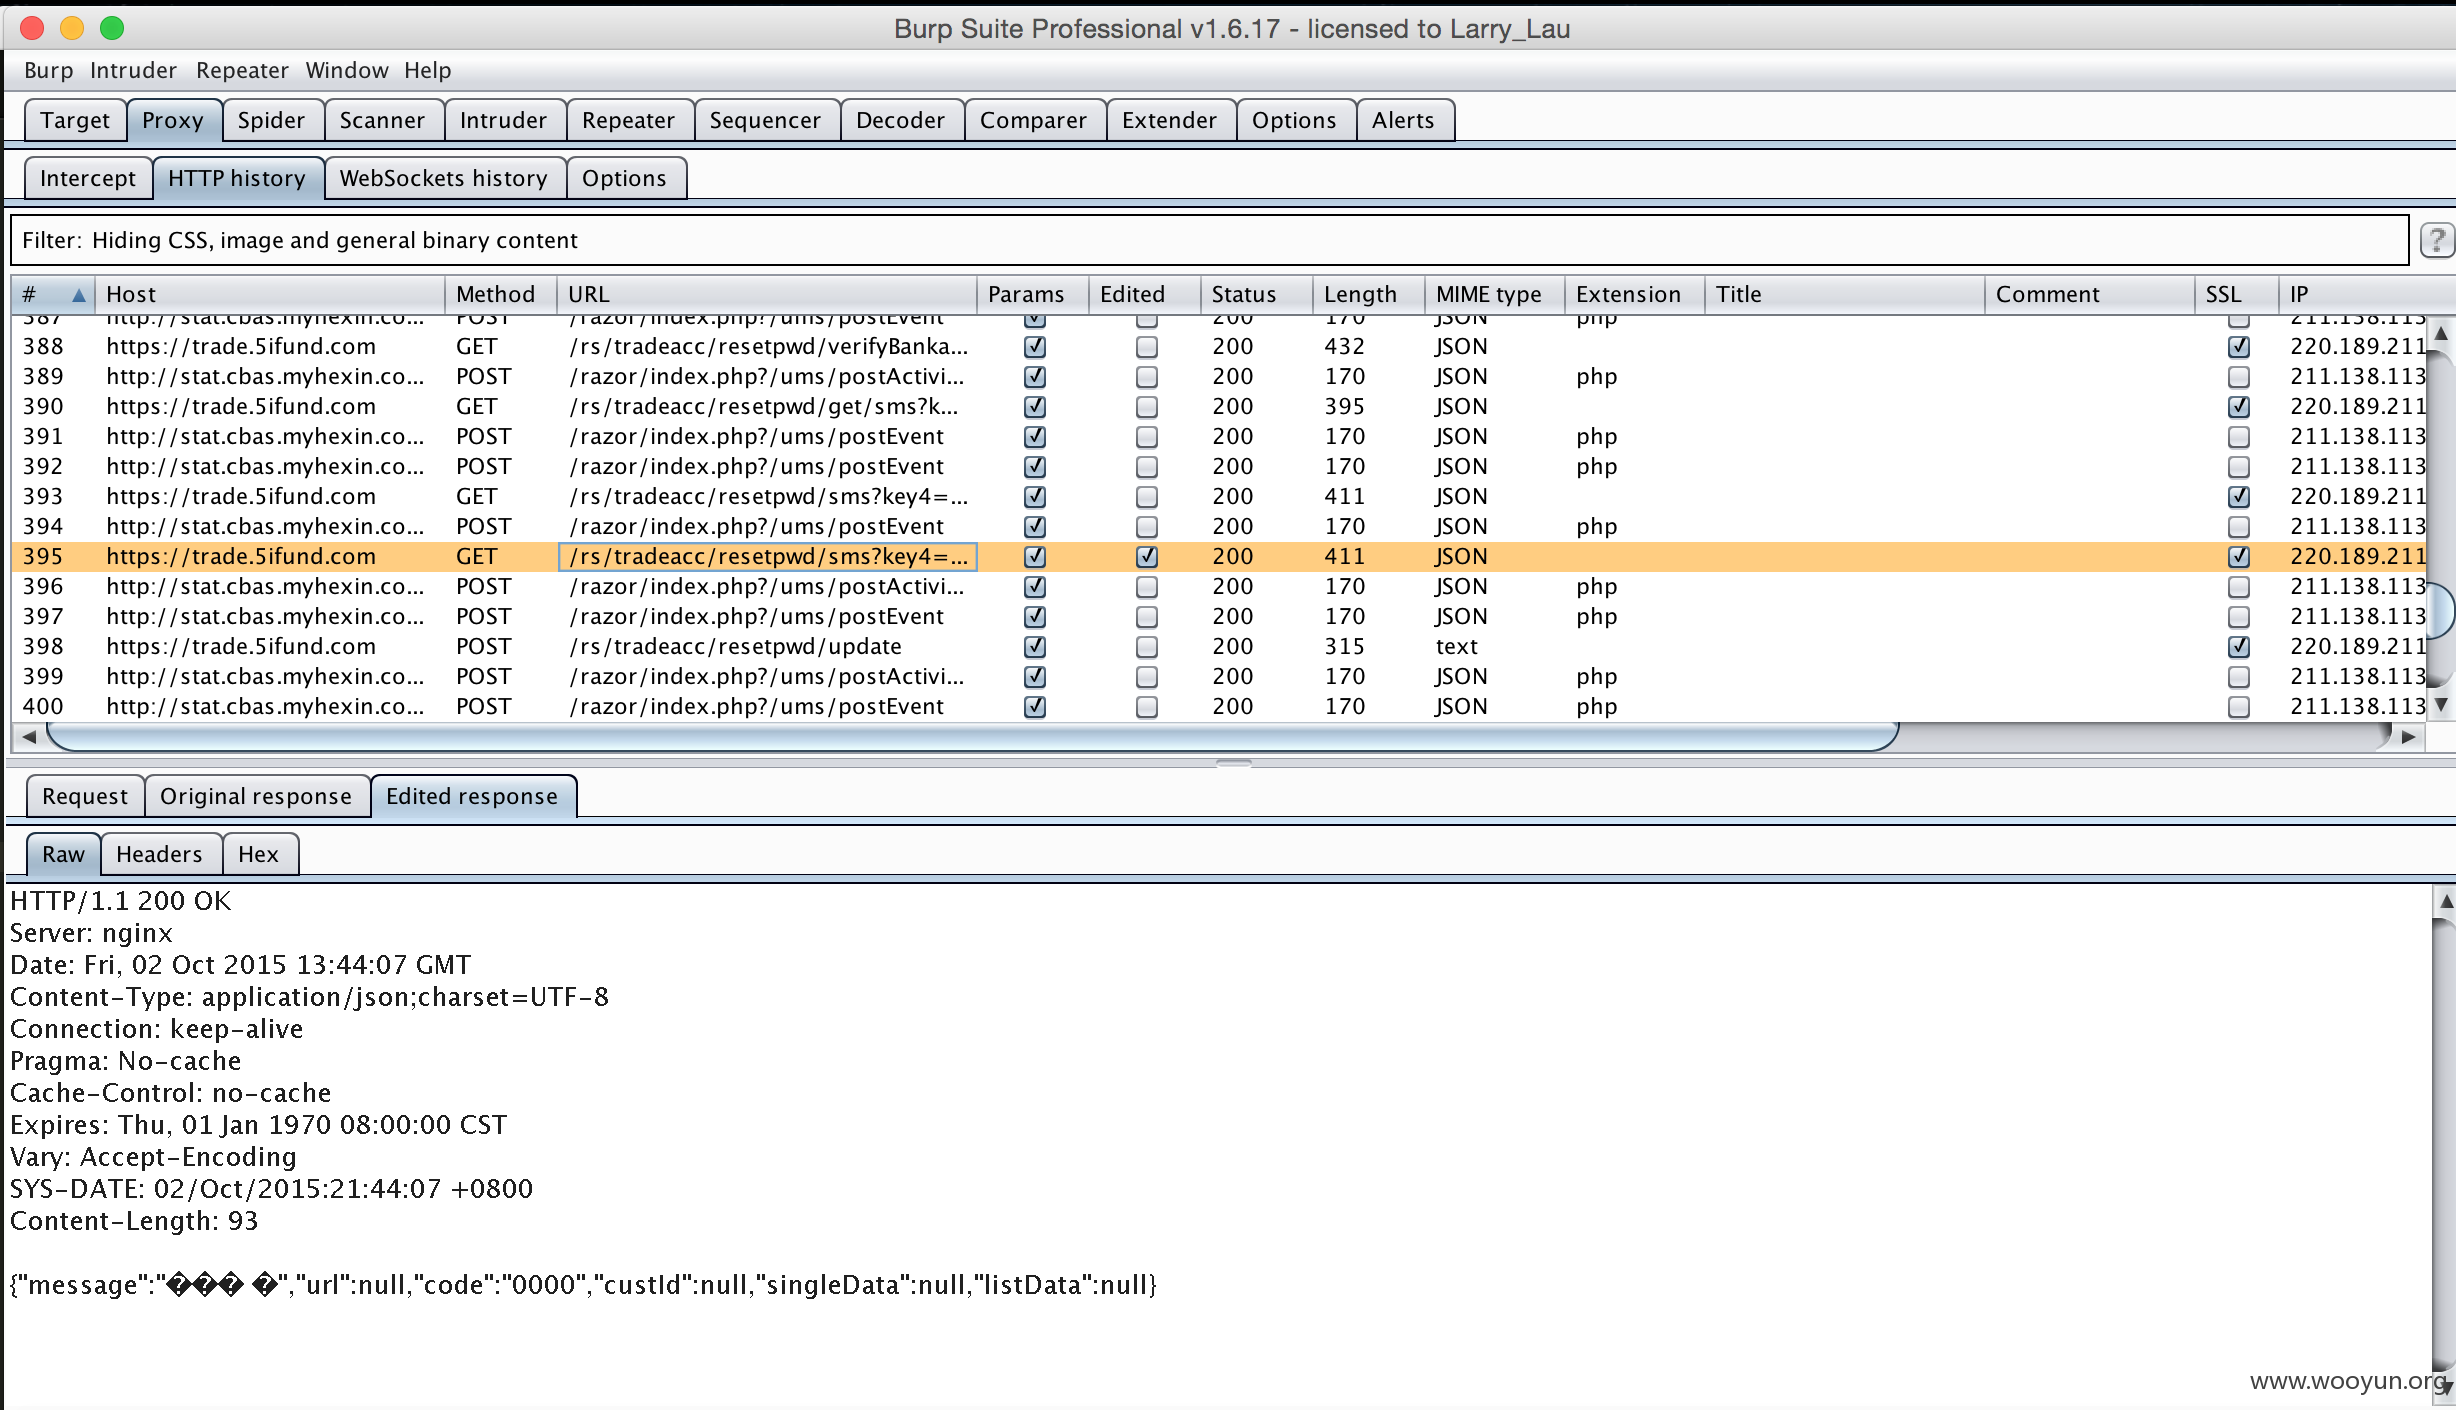Sort table by Method column
Screen dimensions: 2456x1410
tap(500, 295)
